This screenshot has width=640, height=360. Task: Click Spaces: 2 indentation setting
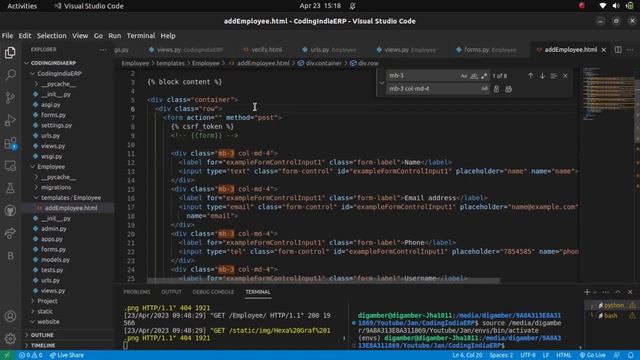point(501,355)
